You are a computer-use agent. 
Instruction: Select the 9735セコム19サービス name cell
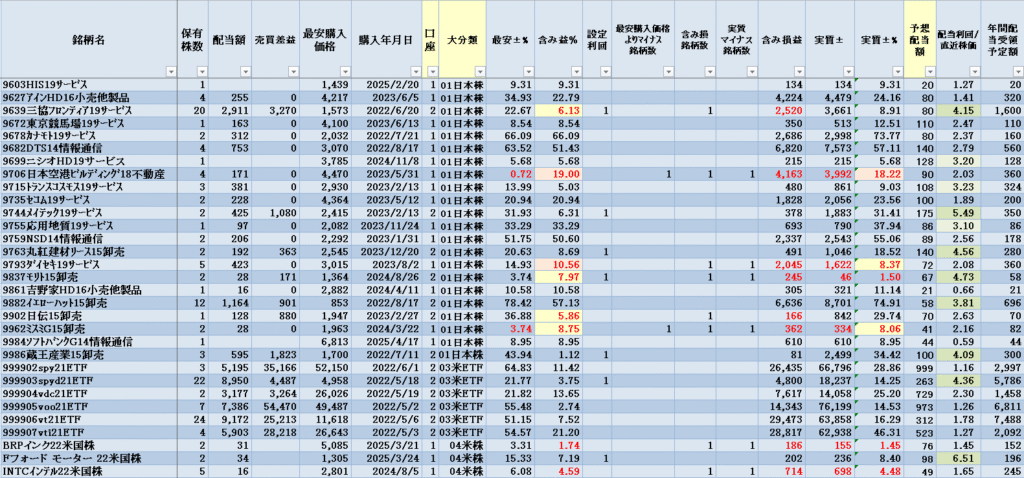coord(89,199)
